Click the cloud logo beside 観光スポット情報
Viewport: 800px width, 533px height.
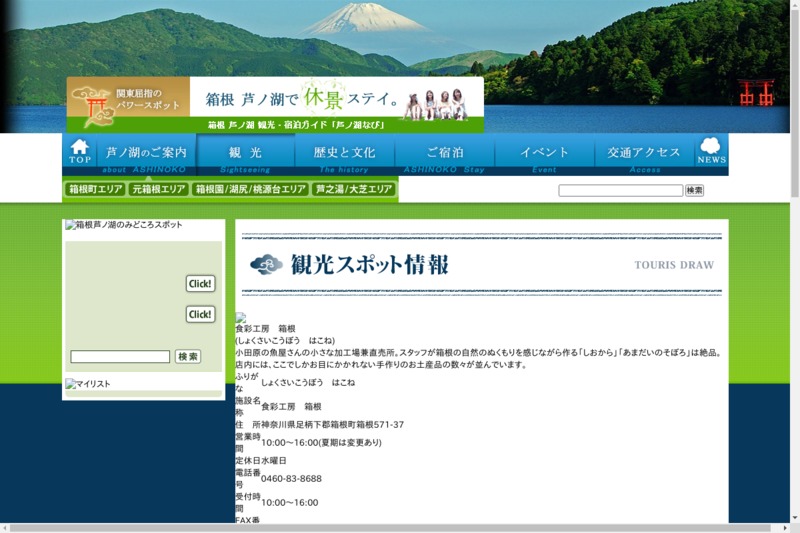tap(266, 264)
